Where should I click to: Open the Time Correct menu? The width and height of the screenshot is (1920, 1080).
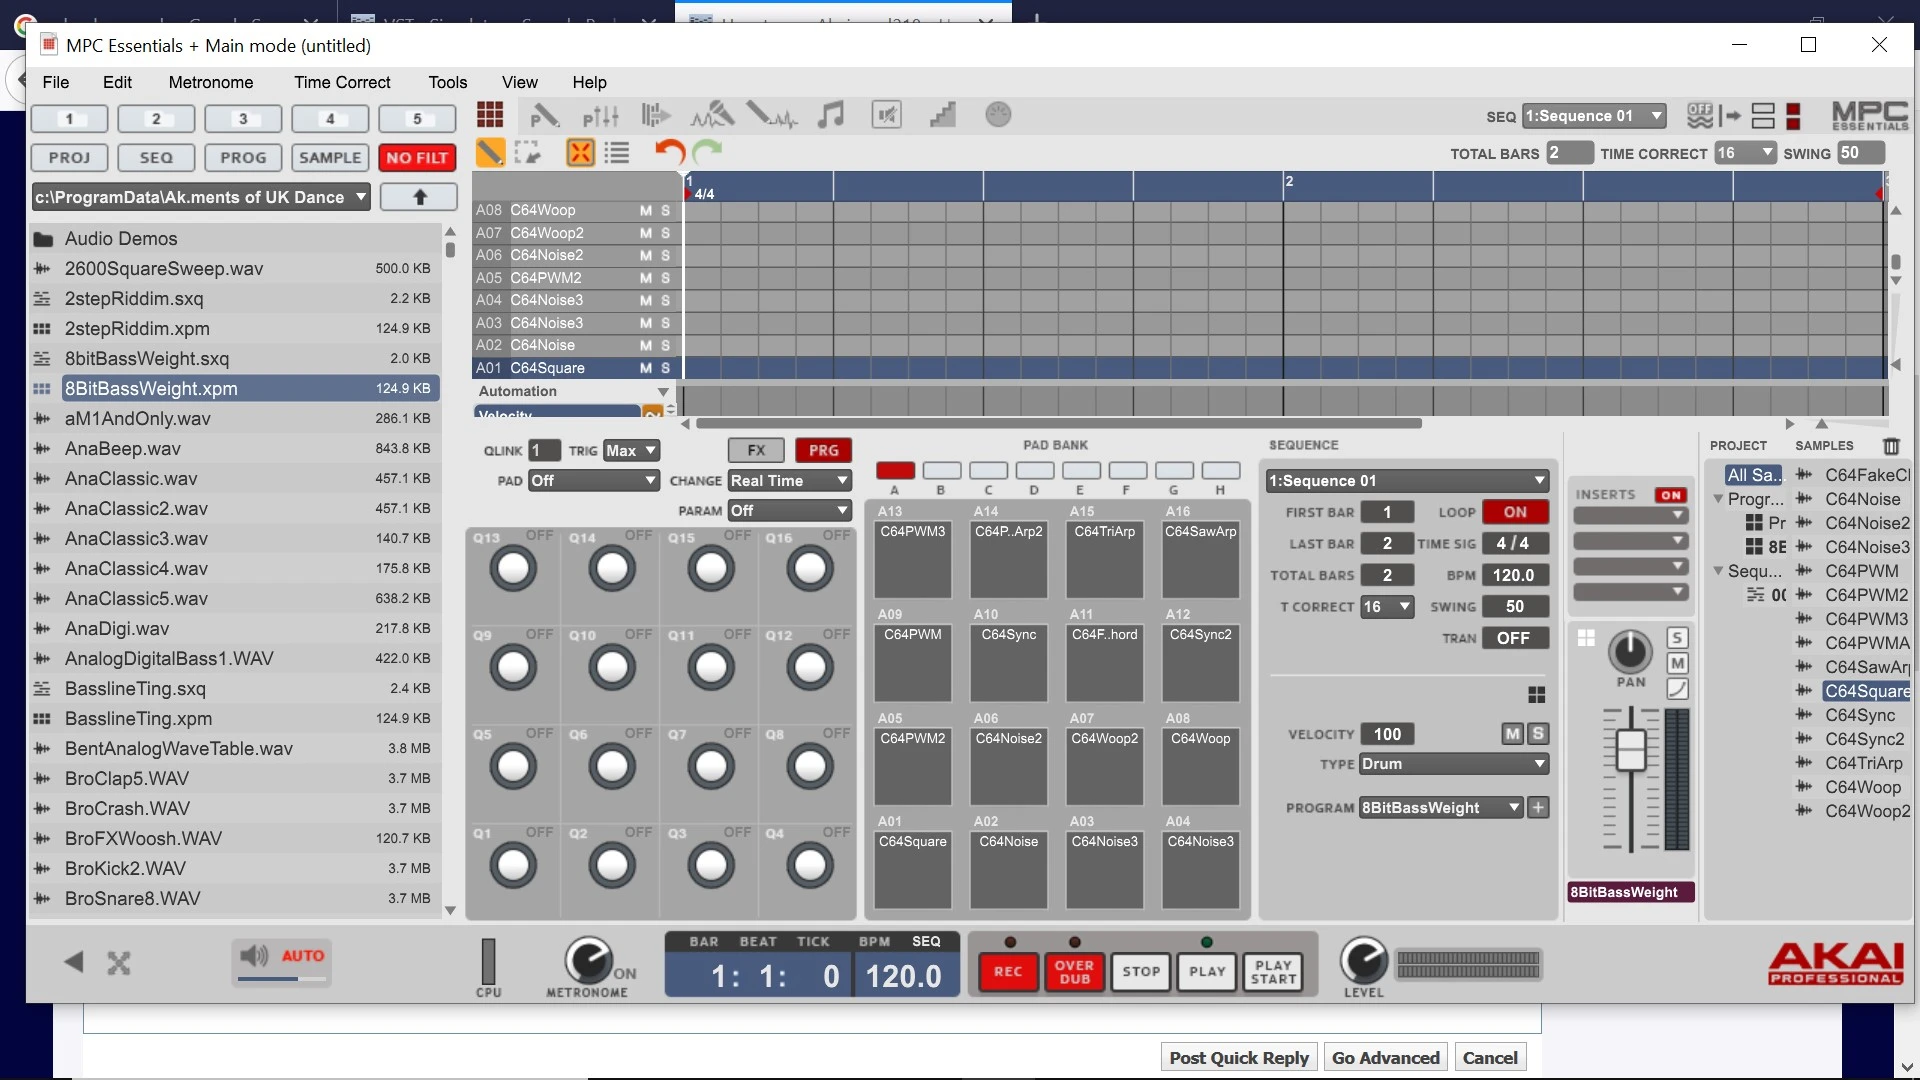[x=342, y=82]
